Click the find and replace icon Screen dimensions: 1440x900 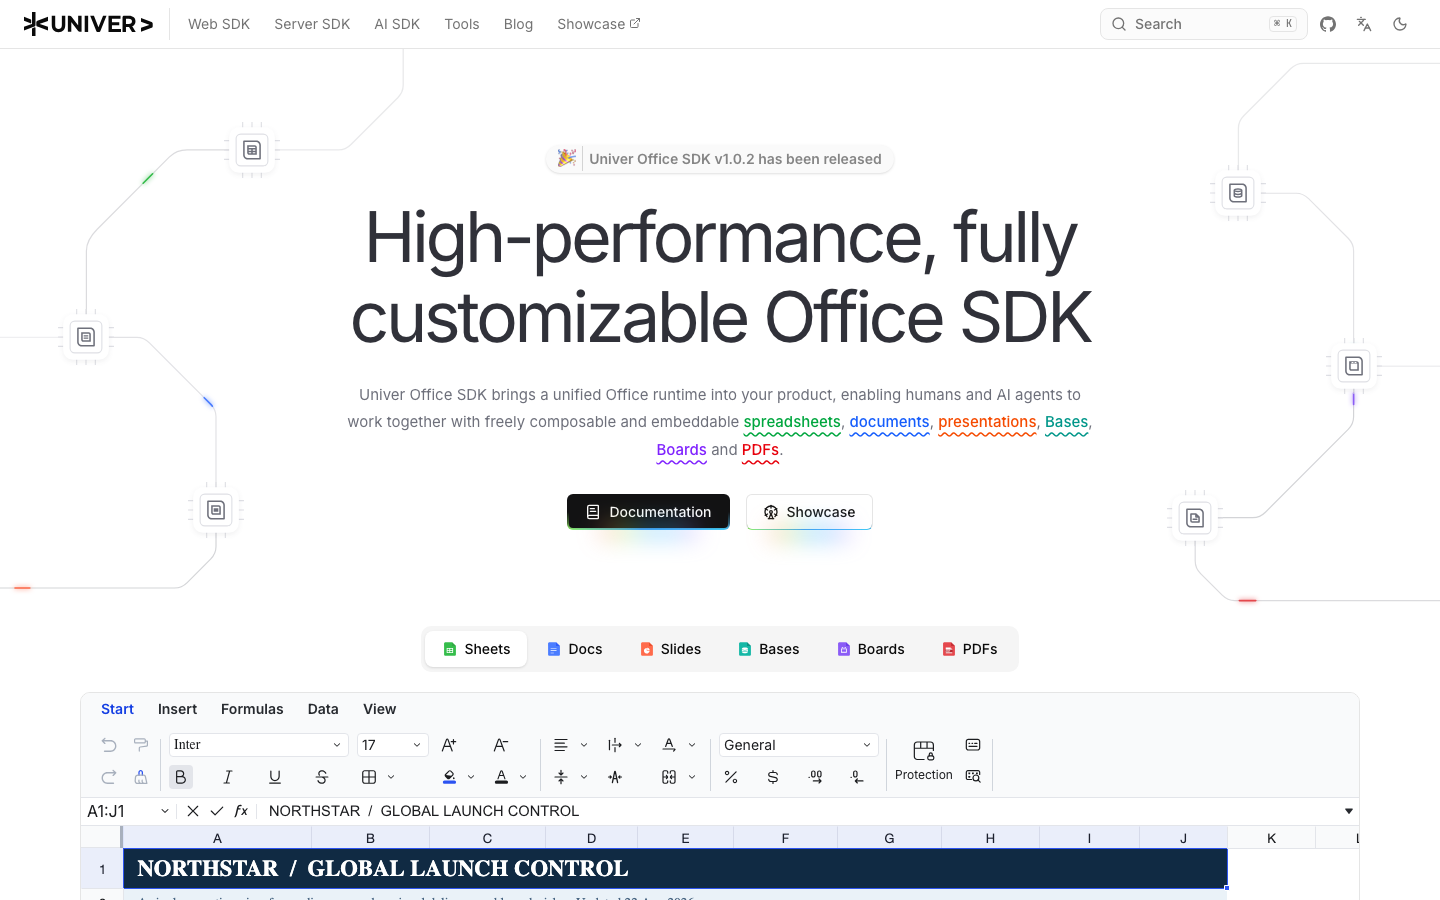tap(973, 776)
